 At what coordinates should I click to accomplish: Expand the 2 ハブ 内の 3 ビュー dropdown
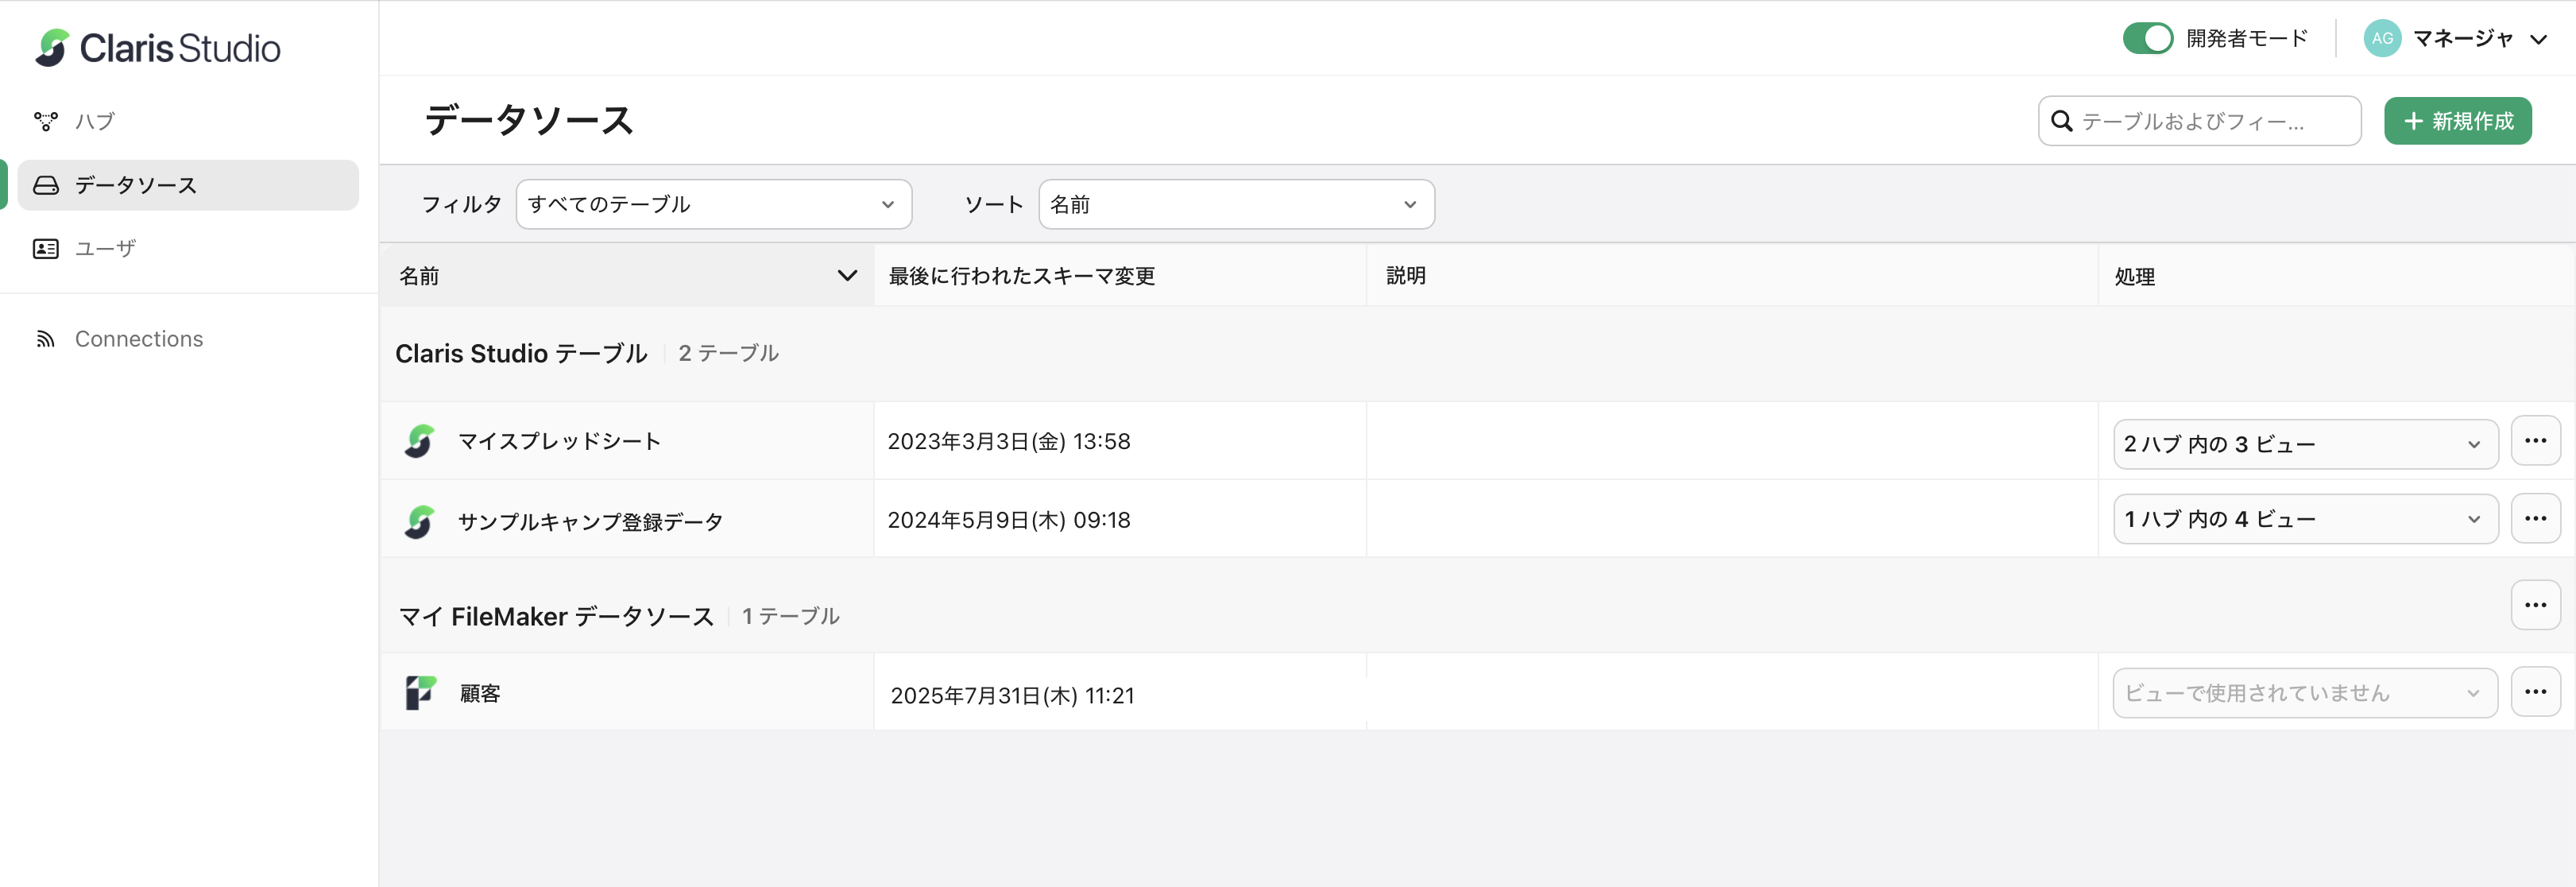(2304, 444)
